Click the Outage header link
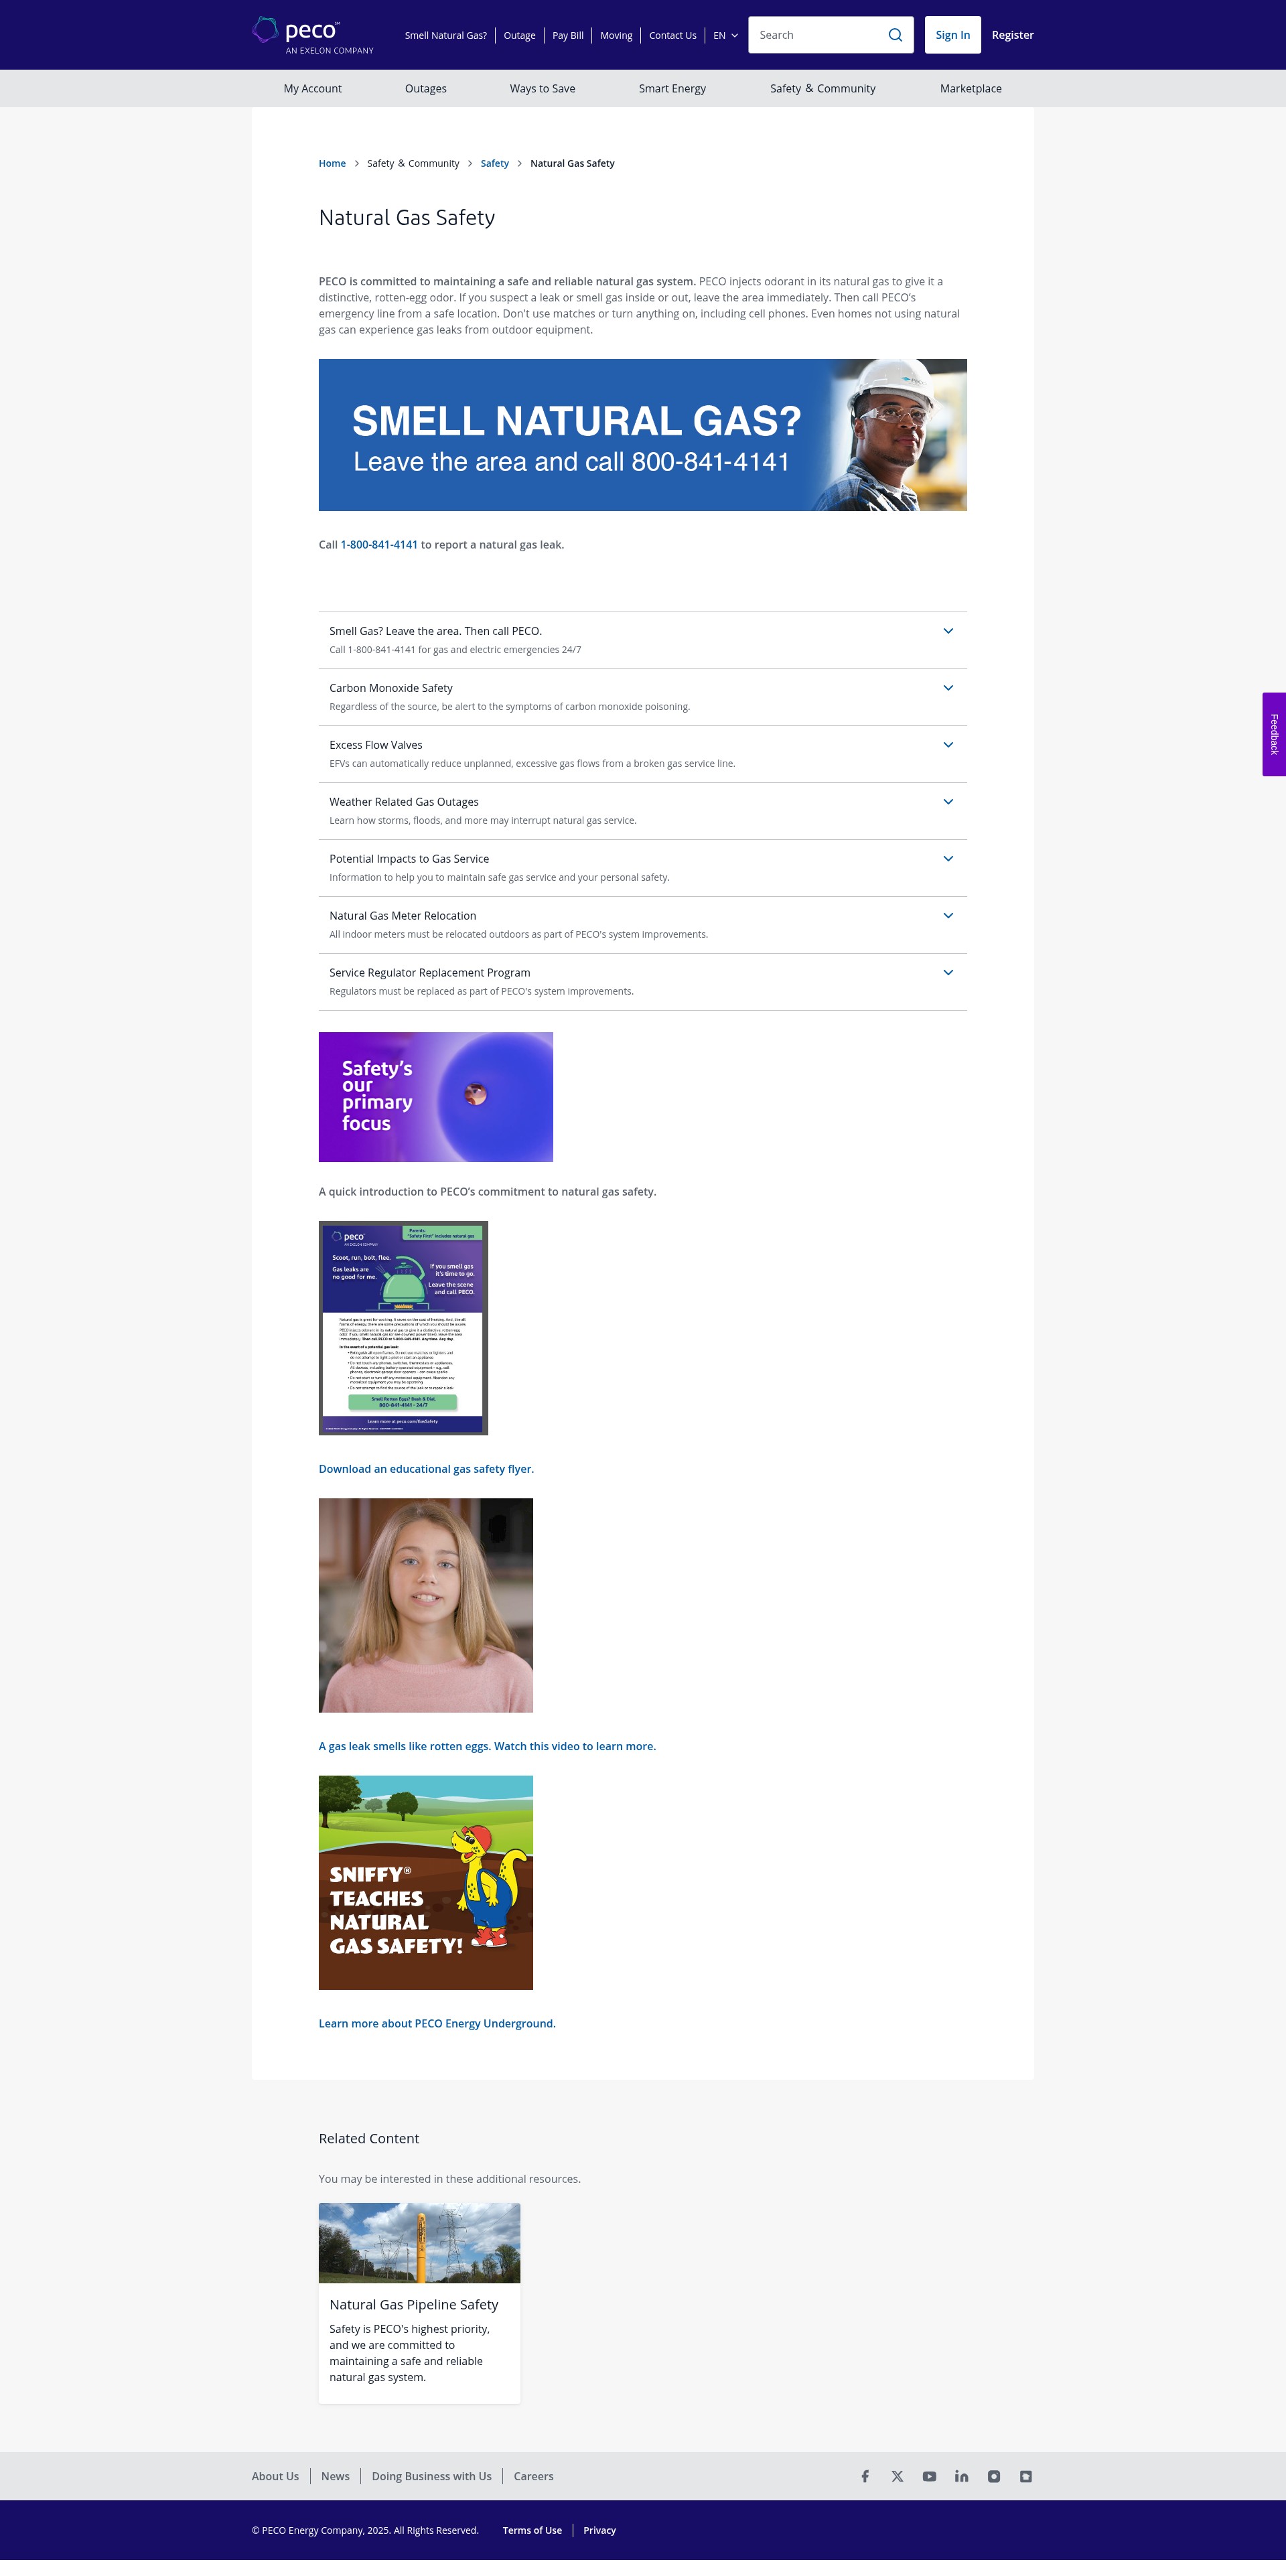This screenshot has height=2576, width=1286. pos(519,35)
